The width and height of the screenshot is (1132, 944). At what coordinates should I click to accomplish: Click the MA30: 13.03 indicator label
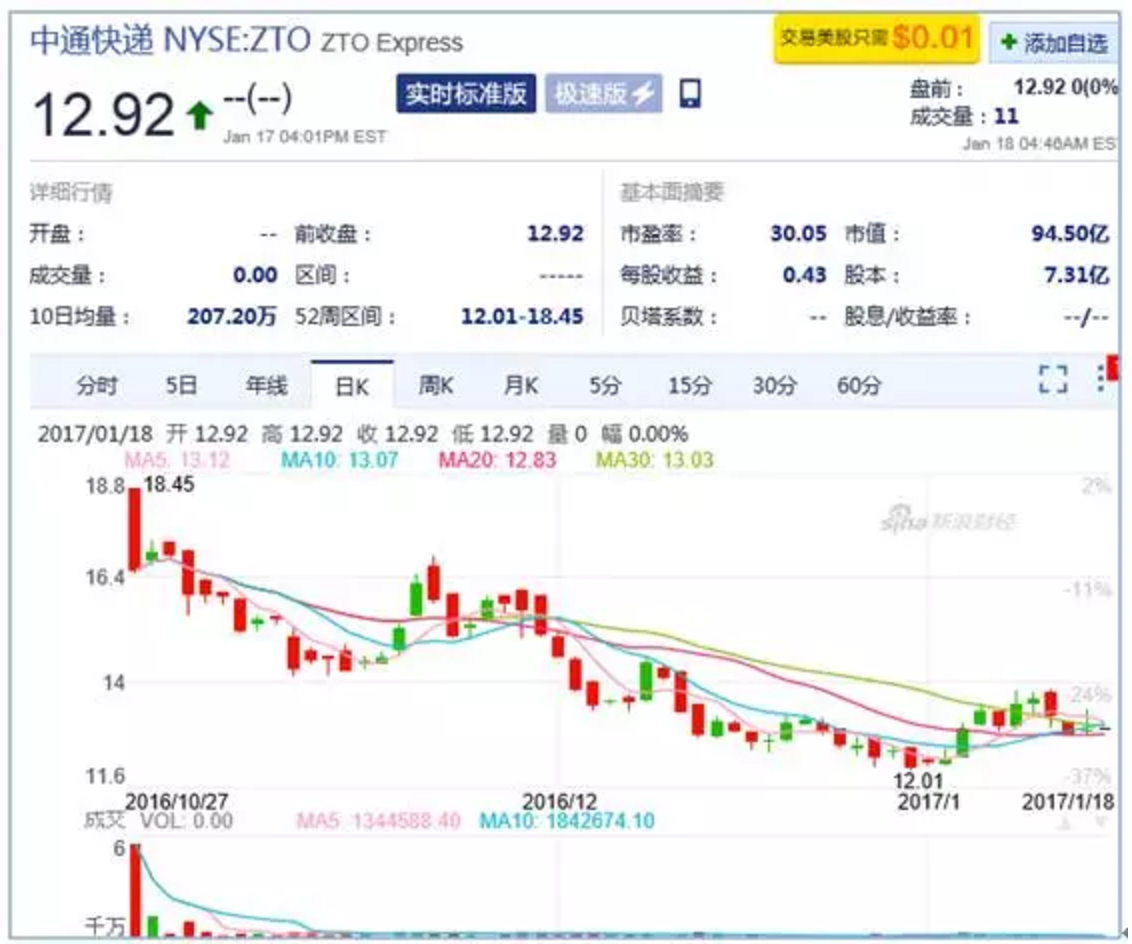(x=655, y=460)
